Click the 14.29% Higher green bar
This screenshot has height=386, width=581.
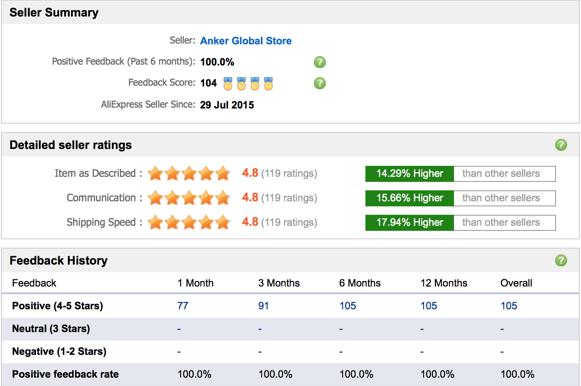pyautogui.click(x=409, y=174)
